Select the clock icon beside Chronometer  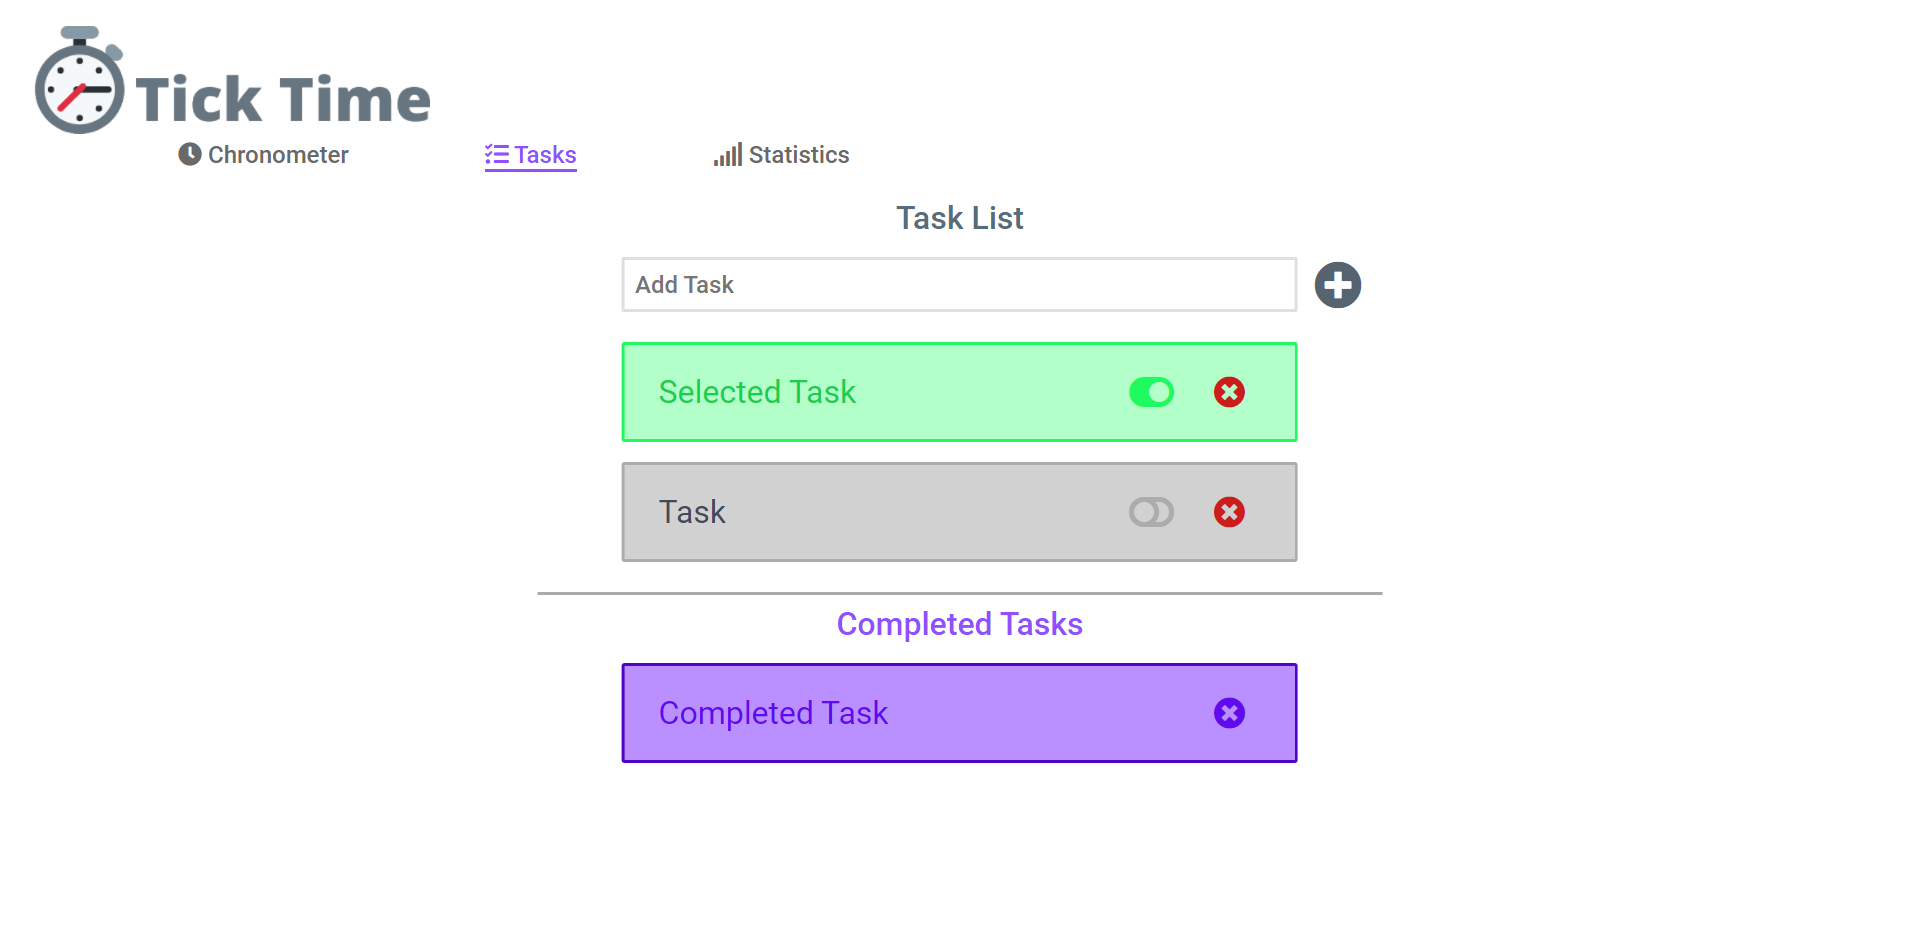click(x=189, y=154)
